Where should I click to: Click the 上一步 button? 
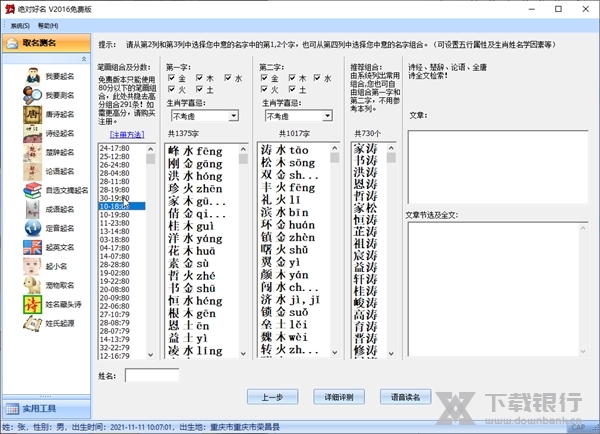click(272, 397)
